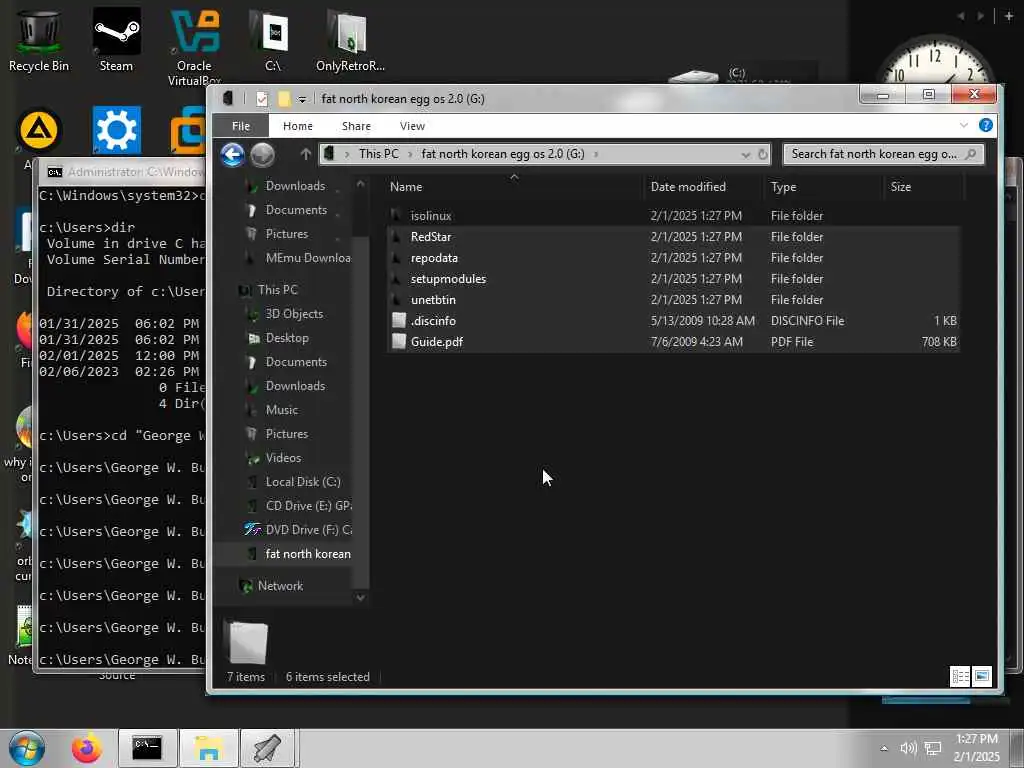Image resolution: width=1024 pixels, height=768 pixels.
Task: Expand the This PC breadcrumb arrow
Action: pyautogui.click(x=410, y=154)
